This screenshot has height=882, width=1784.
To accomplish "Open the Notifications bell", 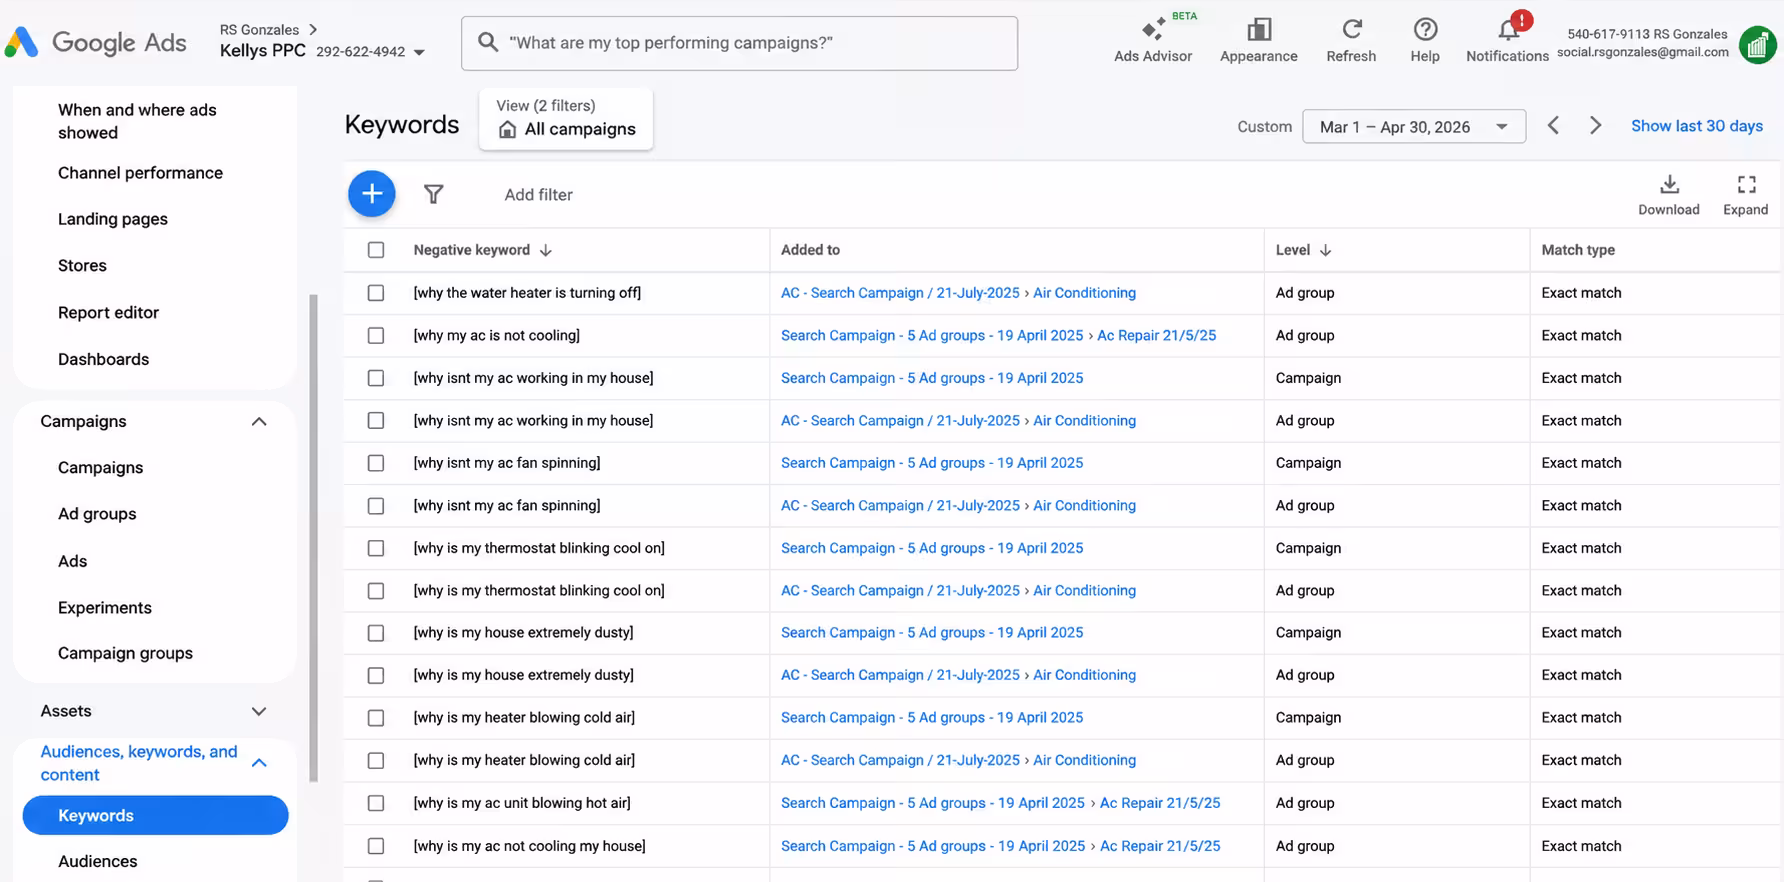I will coord(1507,41).
